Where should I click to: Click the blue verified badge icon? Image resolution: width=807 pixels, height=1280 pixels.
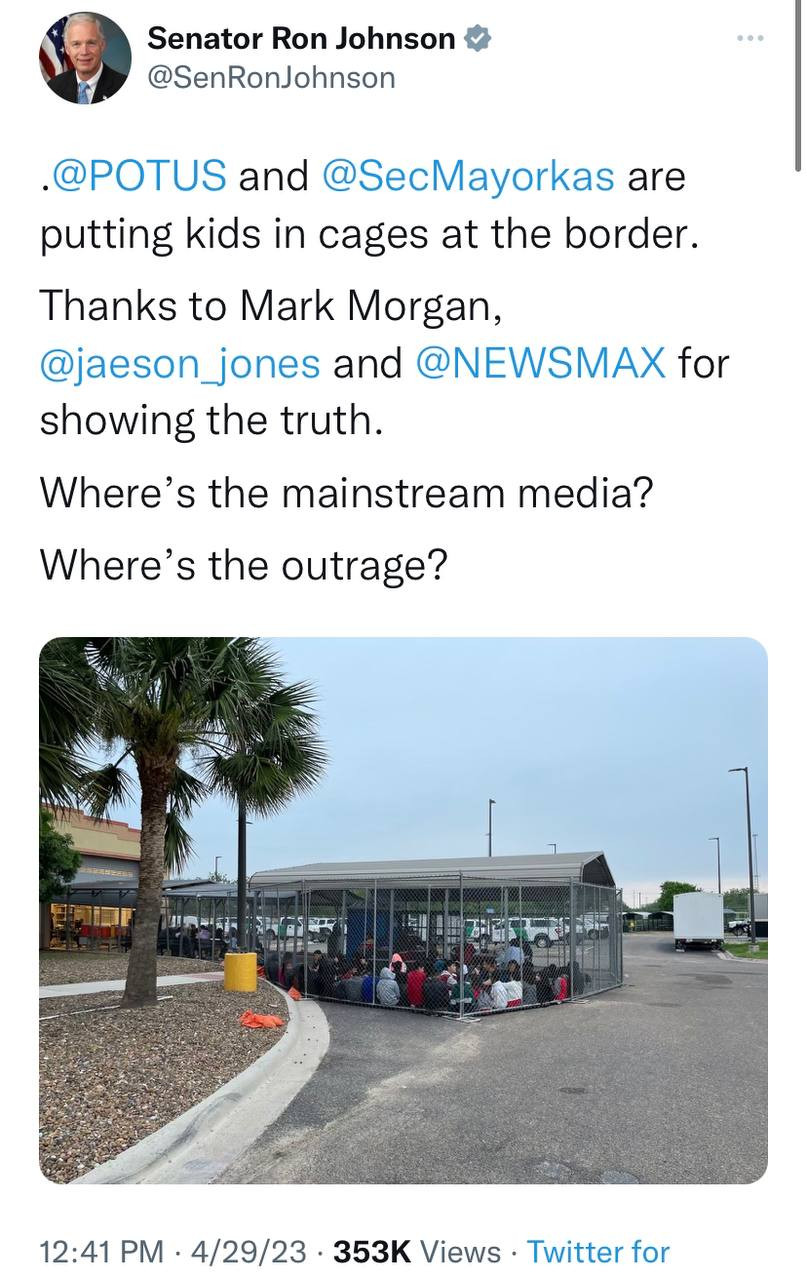478,39
